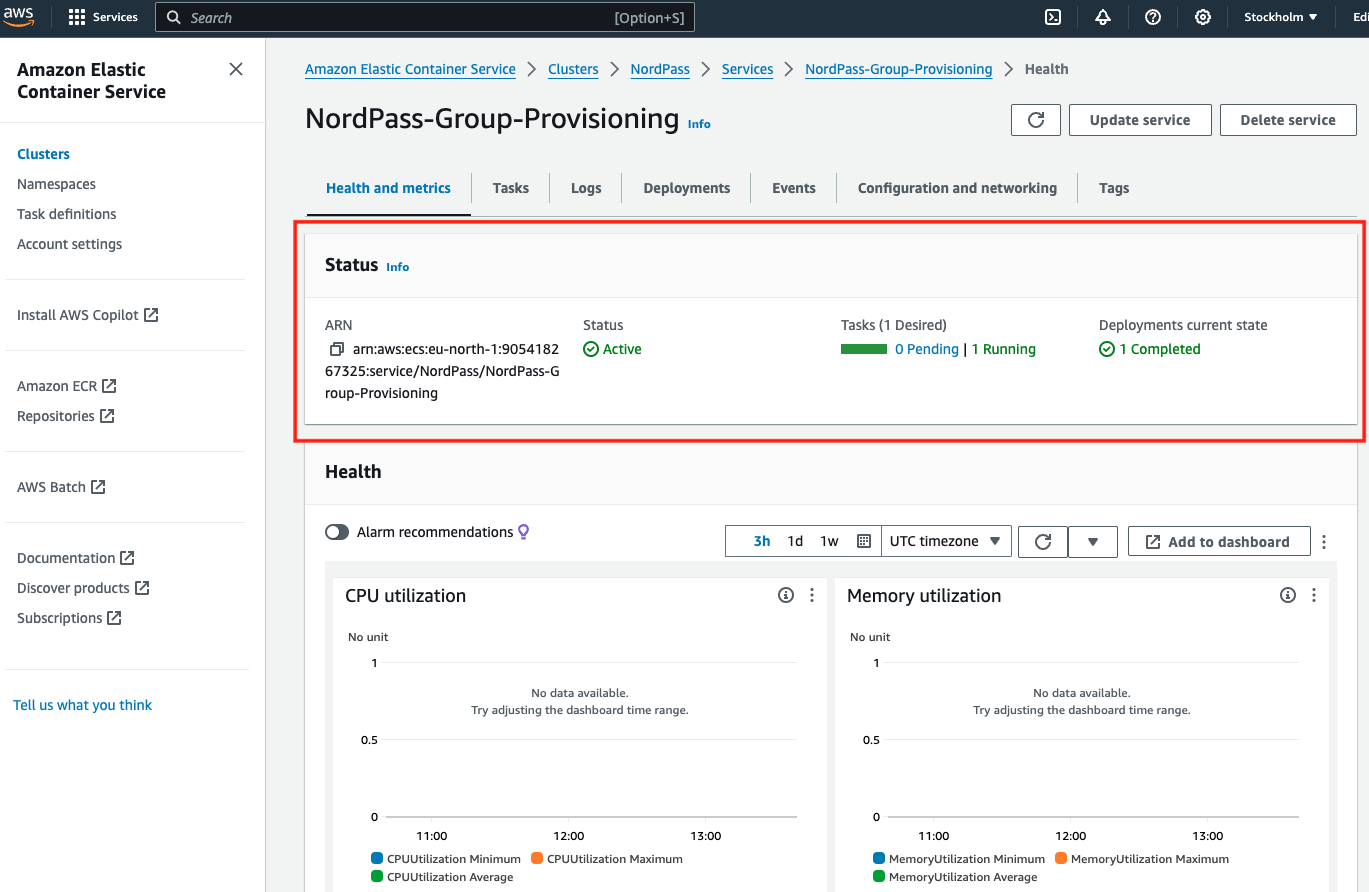Open Amazon Elastic Container Service breadcrumb link
Image resolution: width=1369 pixels, height=892 pixels.
coord(410,69)
